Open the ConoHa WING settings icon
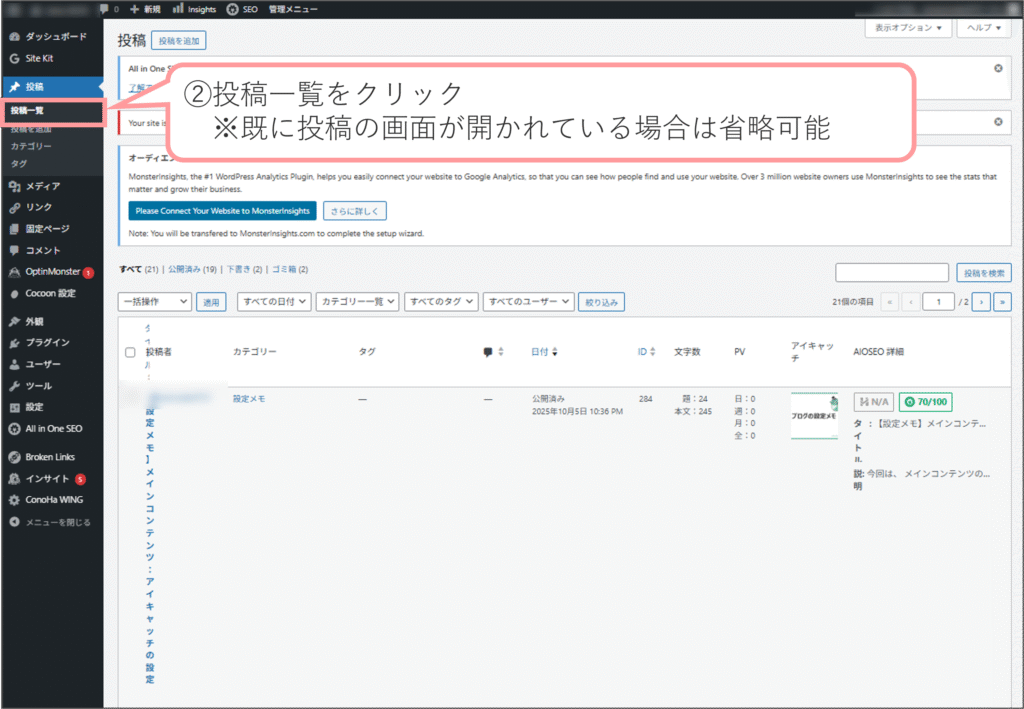1024x709 pixels. [14, 500]
